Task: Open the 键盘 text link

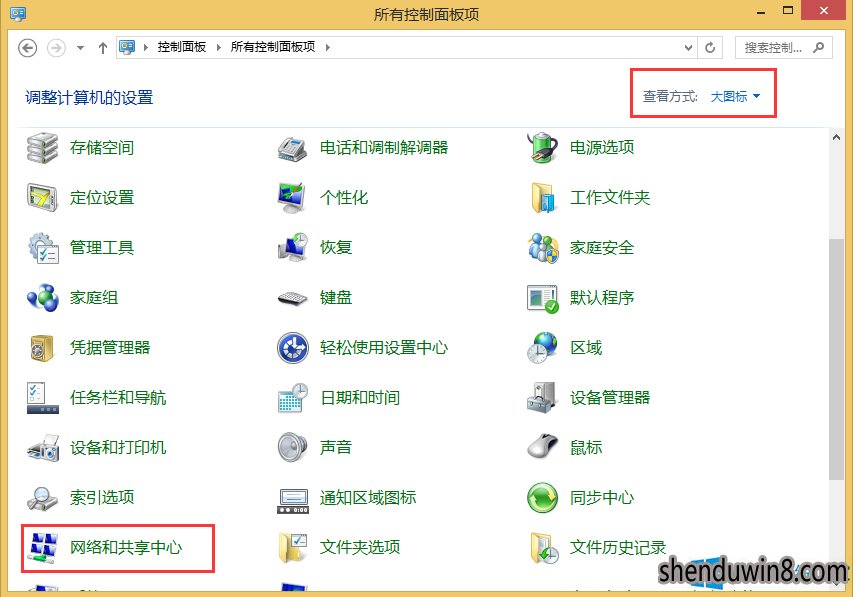Action: [336, 298]
